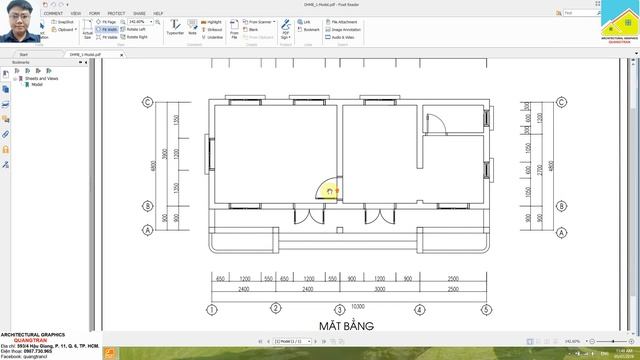Close the DHNB_1-Model.pdf tab
This screenshot has width=640, height=360.
122,55
